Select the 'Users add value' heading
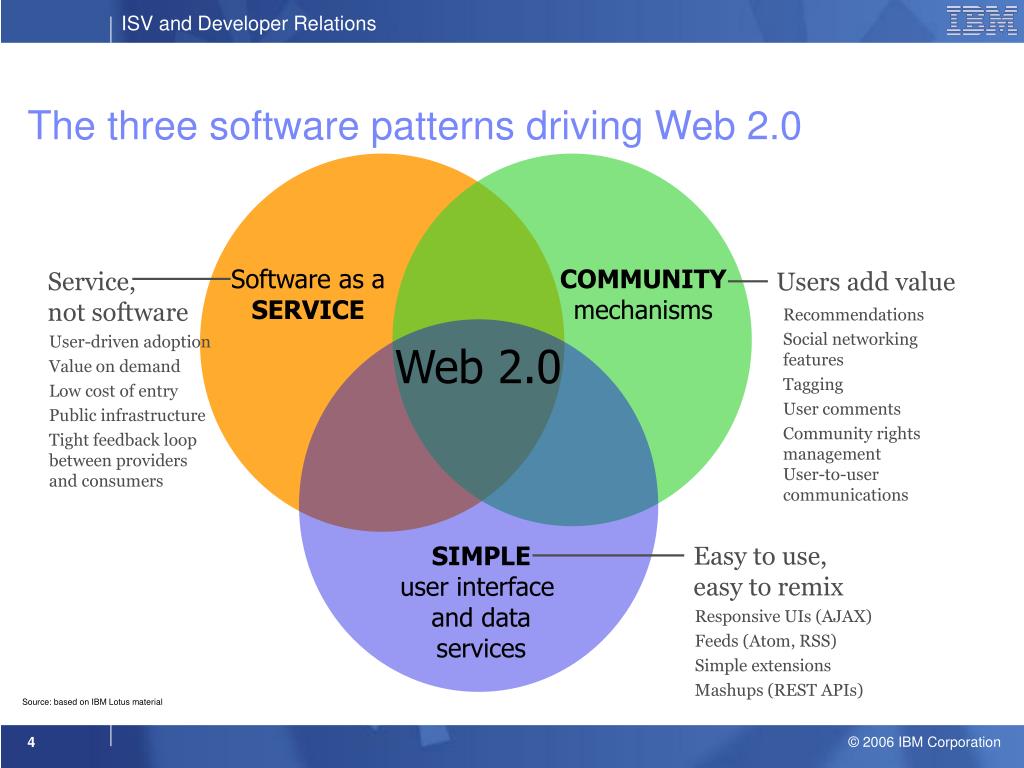1024x768 pixels. pyautogui.click(x=865, y=283)
